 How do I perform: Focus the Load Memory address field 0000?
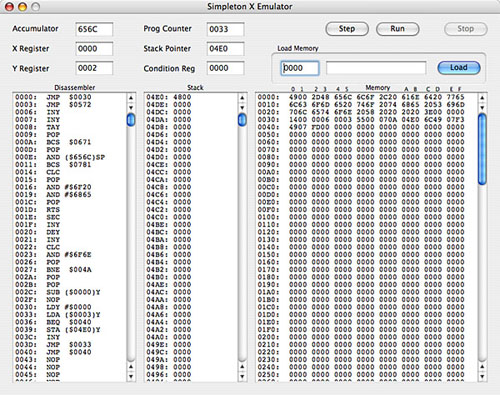tap(300, 68)
